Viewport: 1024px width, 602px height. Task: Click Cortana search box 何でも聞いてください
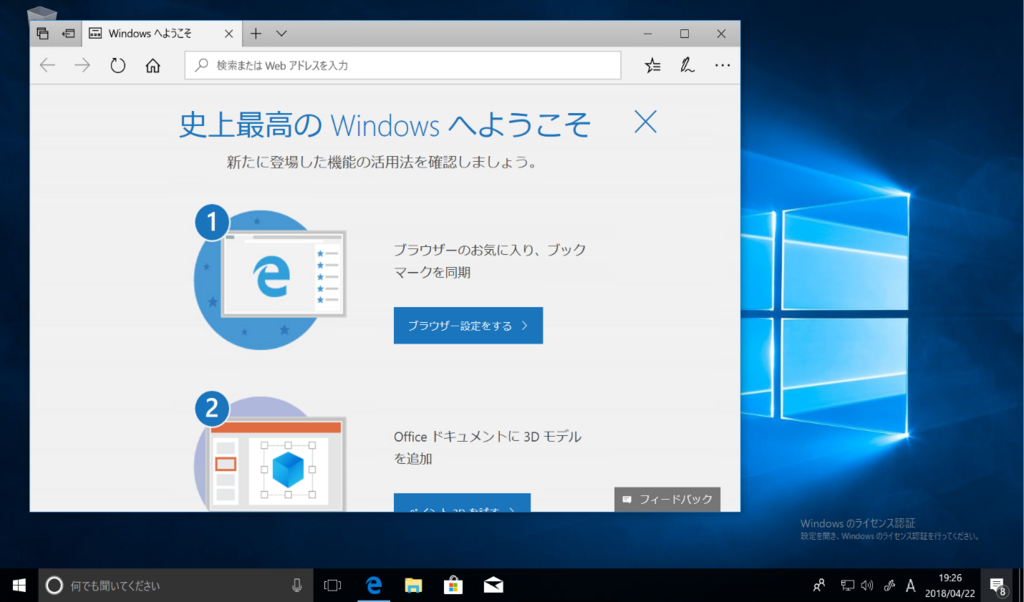coord(176,586)
